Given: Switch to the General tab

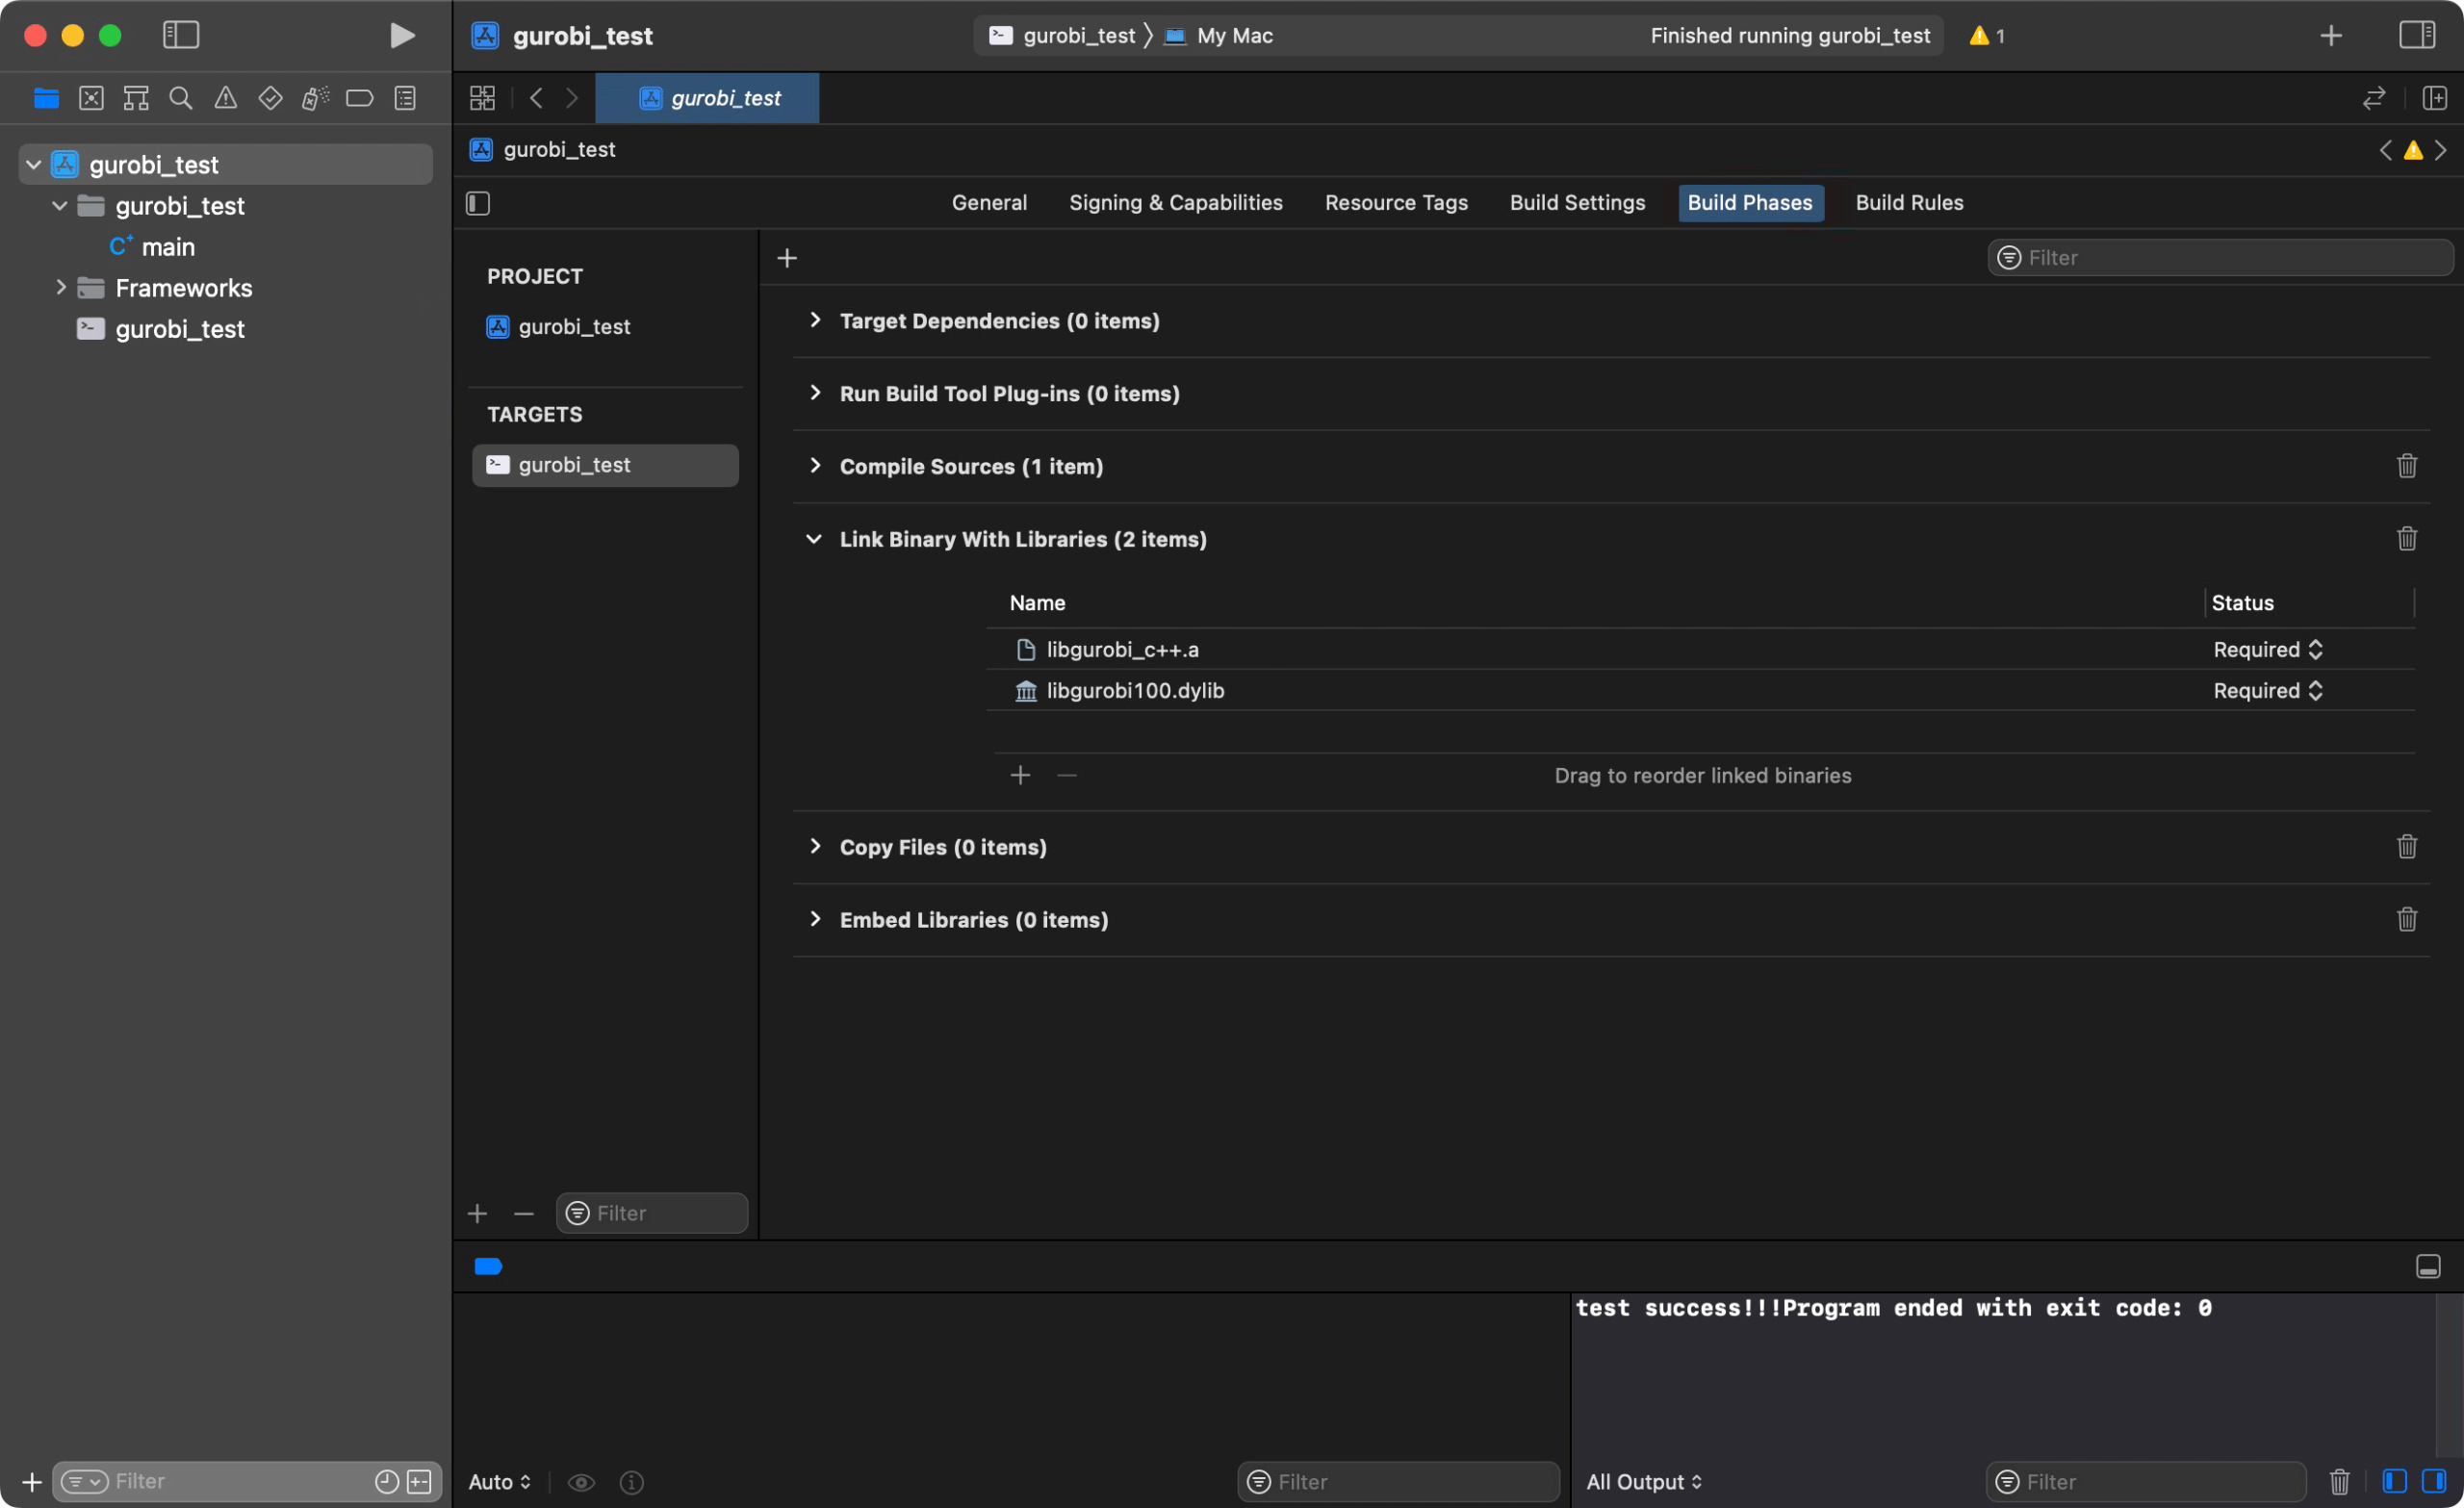Looking at the screenshot, I should (x=989, y=203).
